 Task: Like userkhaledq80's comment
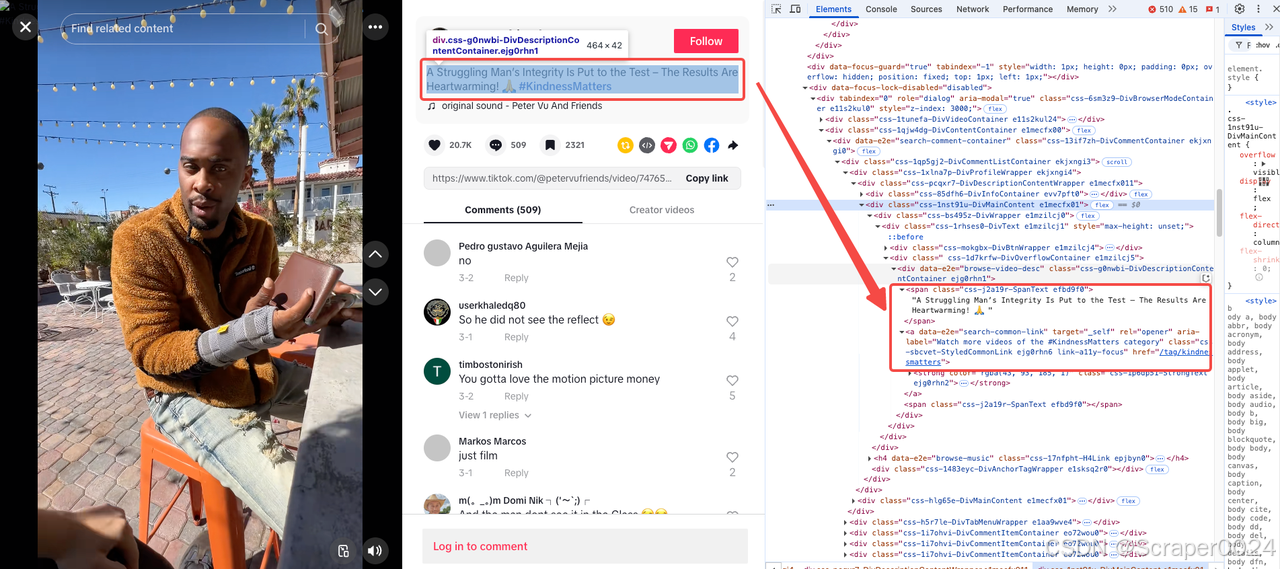pos(732,321)
